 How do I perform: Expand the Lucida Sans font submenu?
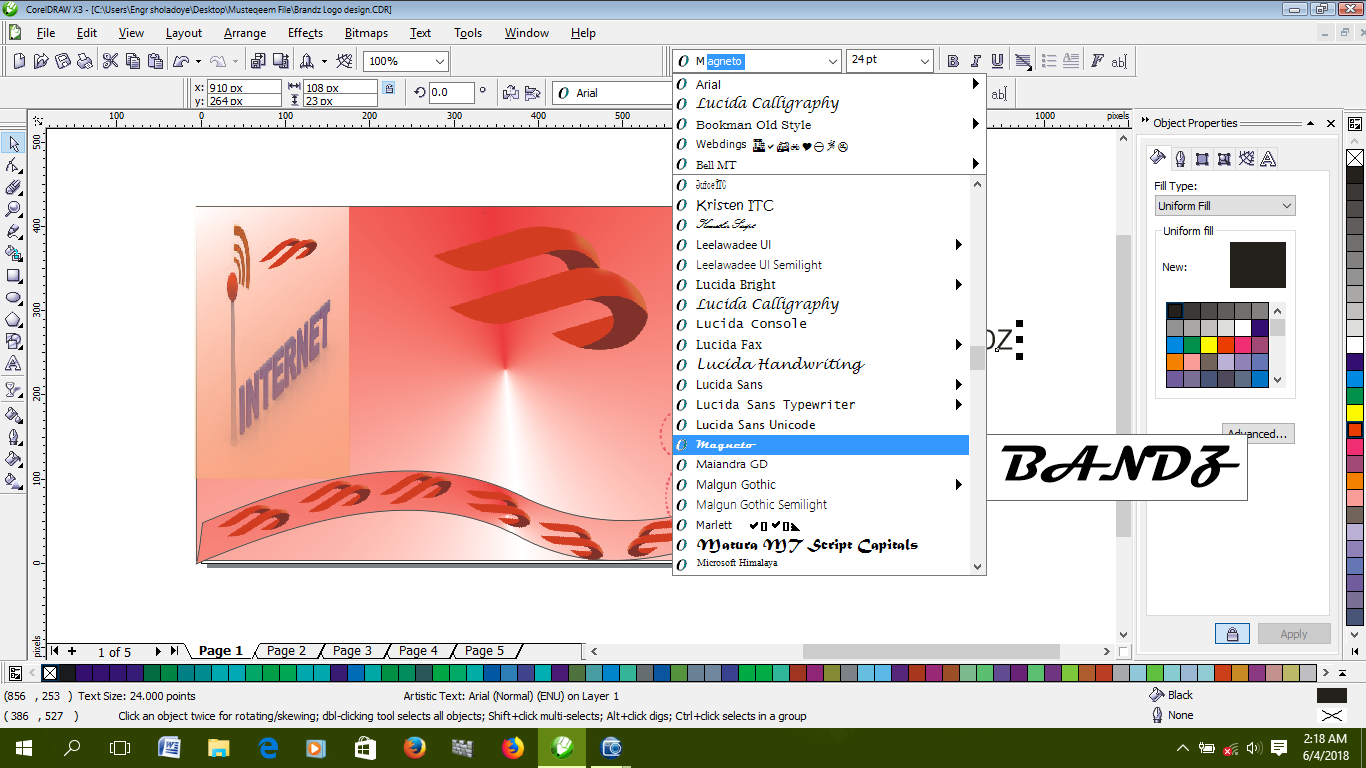[958, 384]
